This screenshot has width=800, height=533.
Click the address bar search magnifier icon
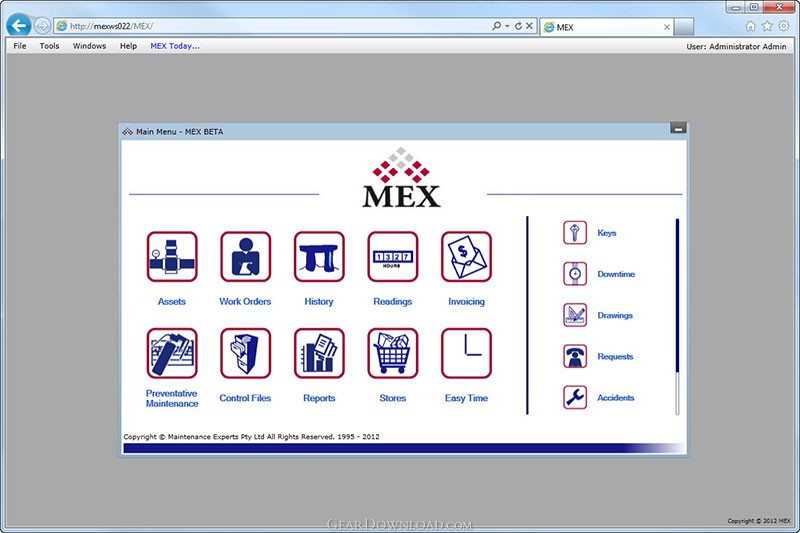[496, 26]
